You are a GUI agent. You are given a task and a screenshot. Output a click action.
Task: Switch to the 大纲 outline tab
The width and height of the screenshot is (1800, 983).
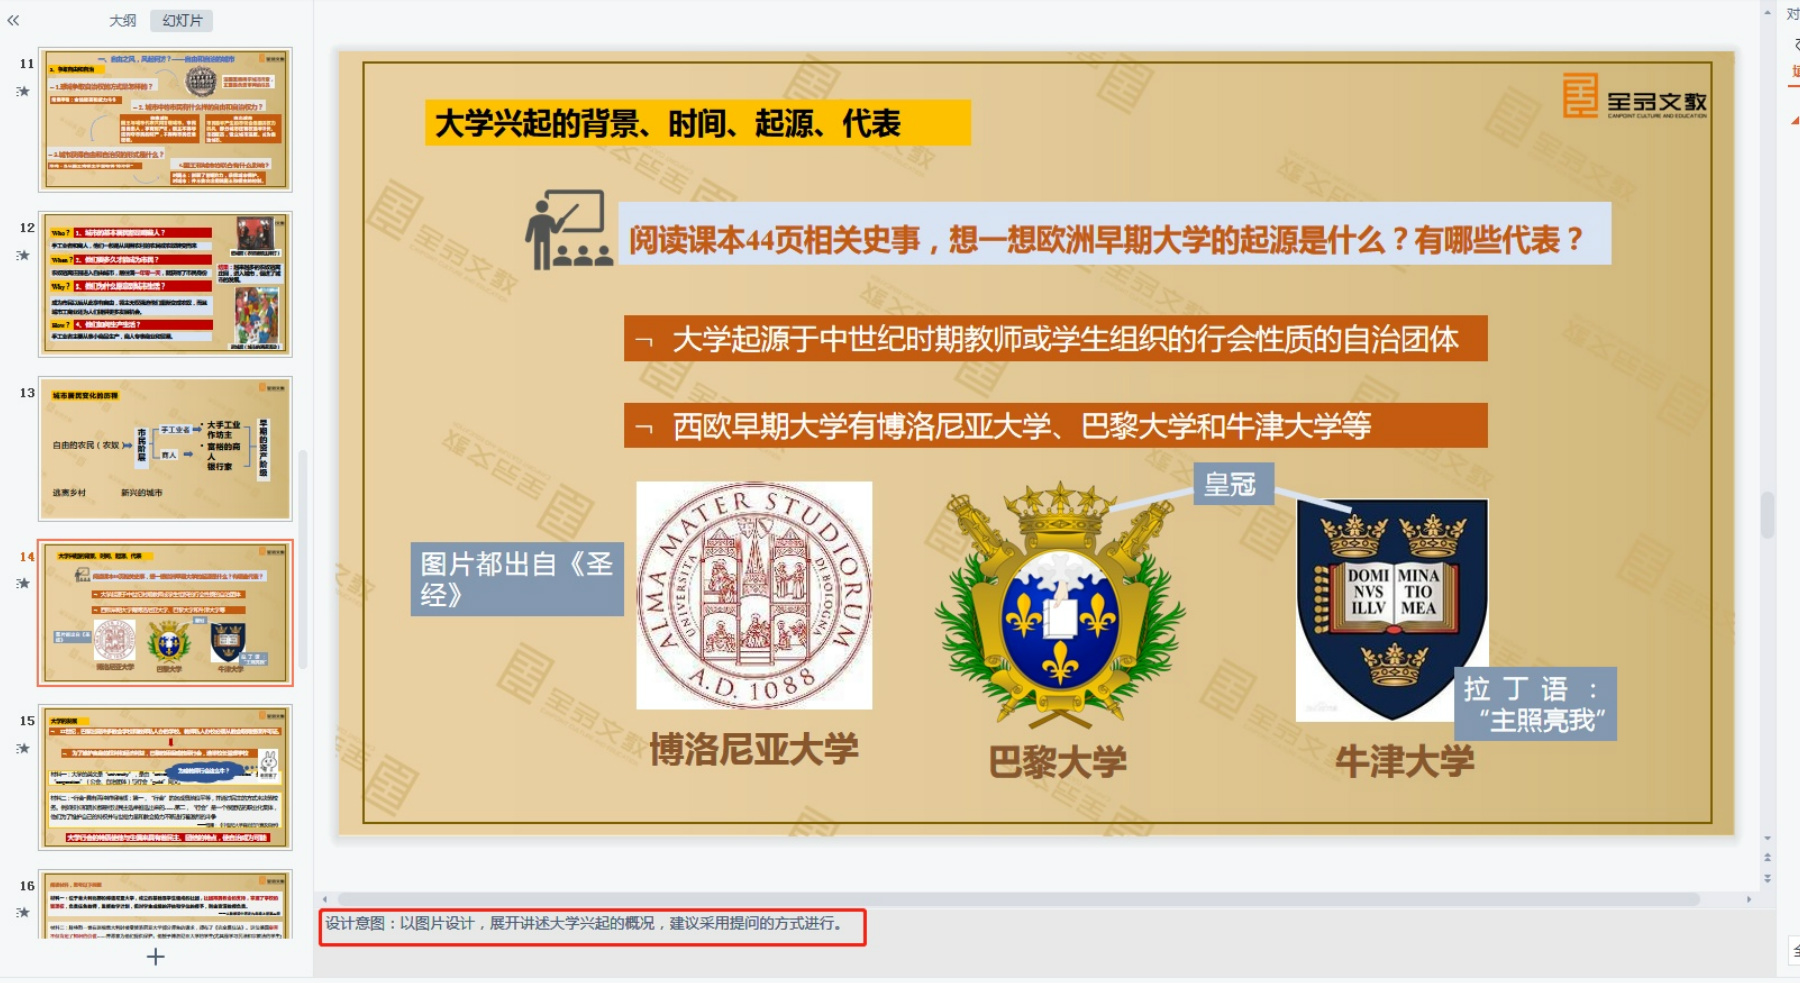tap(122, 20)
